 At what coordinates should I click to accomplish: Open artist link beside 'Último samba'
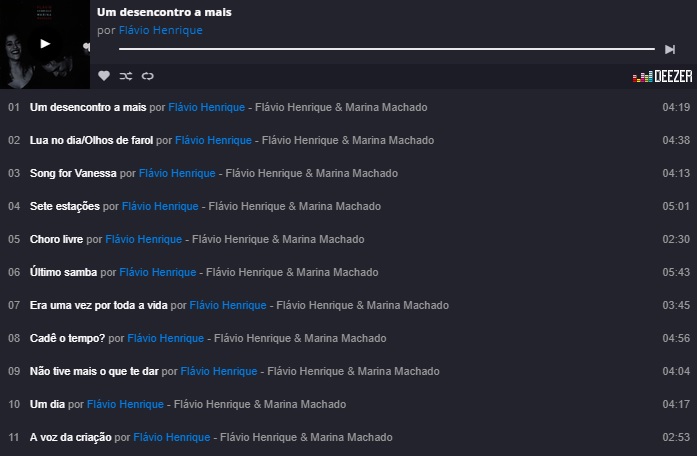click(158, 272)
